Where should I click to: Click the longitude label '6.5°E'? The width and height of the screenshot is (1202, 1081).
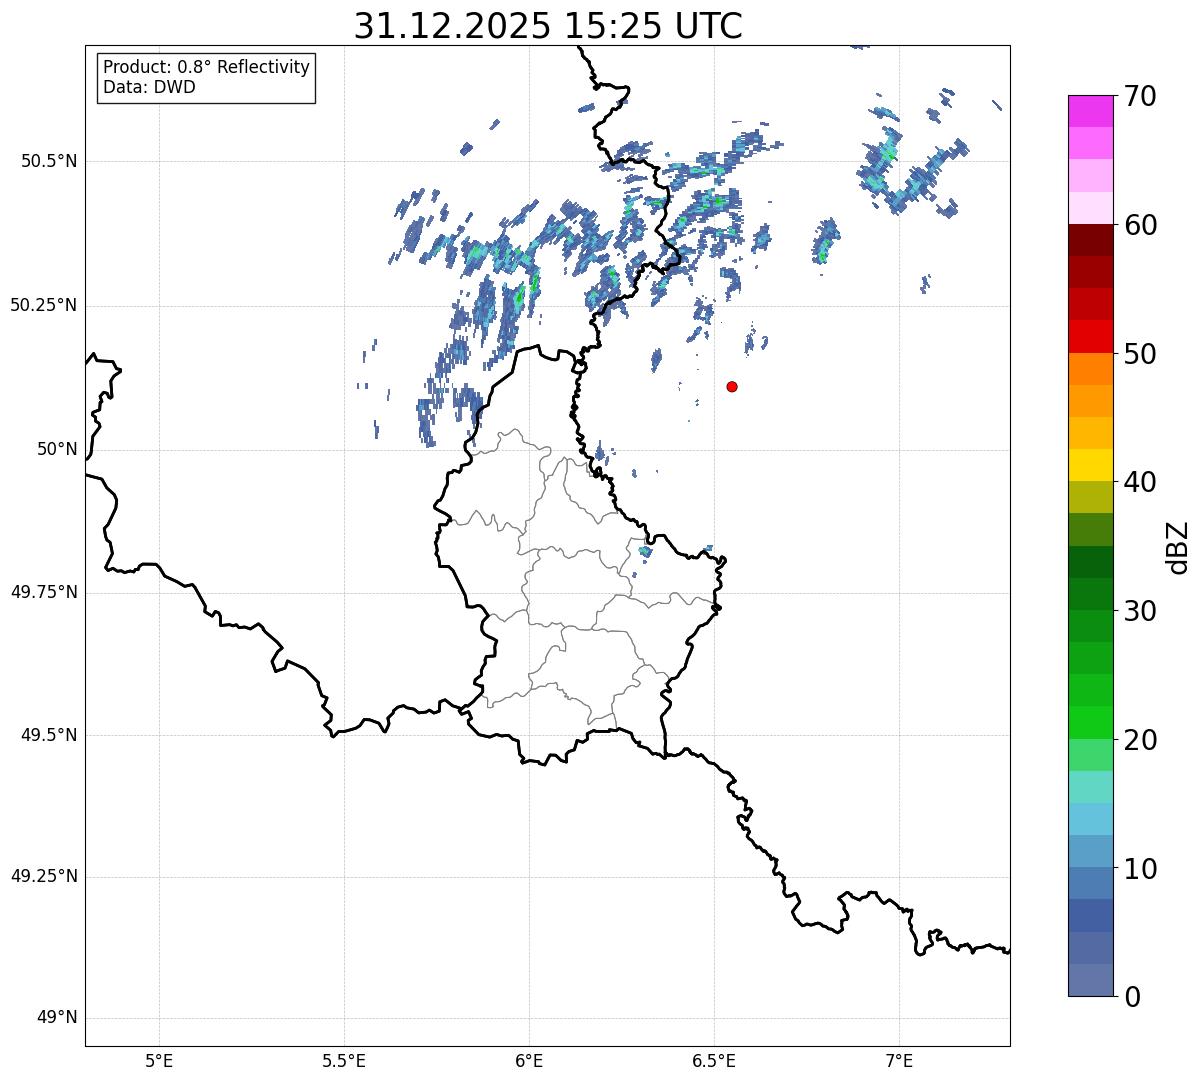[x=714, y=1062]
